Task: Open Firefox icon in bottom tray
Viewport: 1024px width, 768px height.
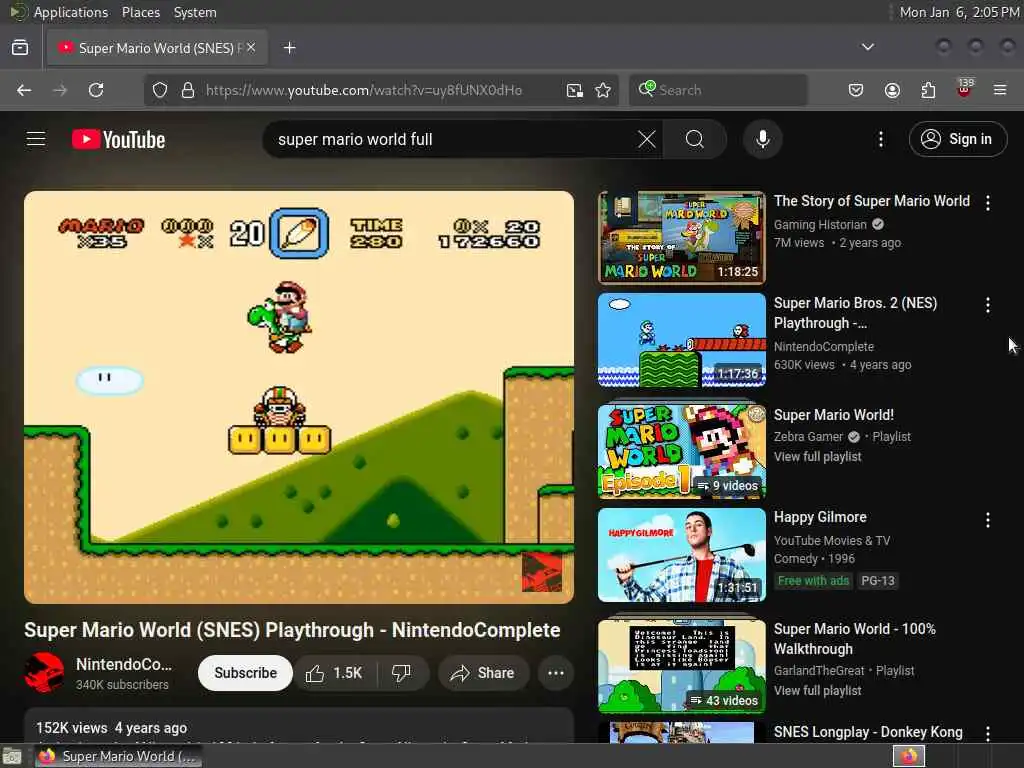Action: (x=909, y=756)
